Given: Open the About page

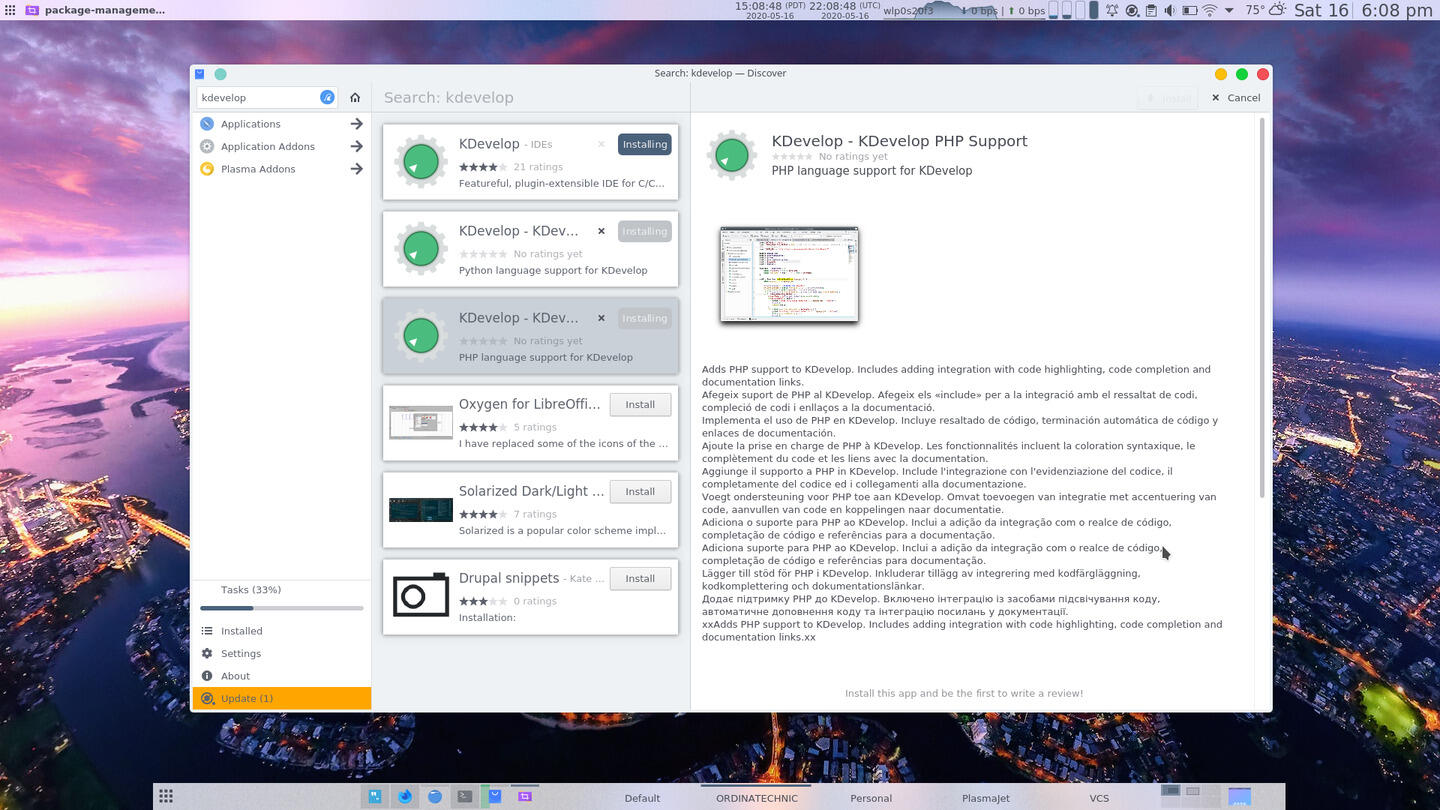Looking at the screenshot, I should (280, 676).
